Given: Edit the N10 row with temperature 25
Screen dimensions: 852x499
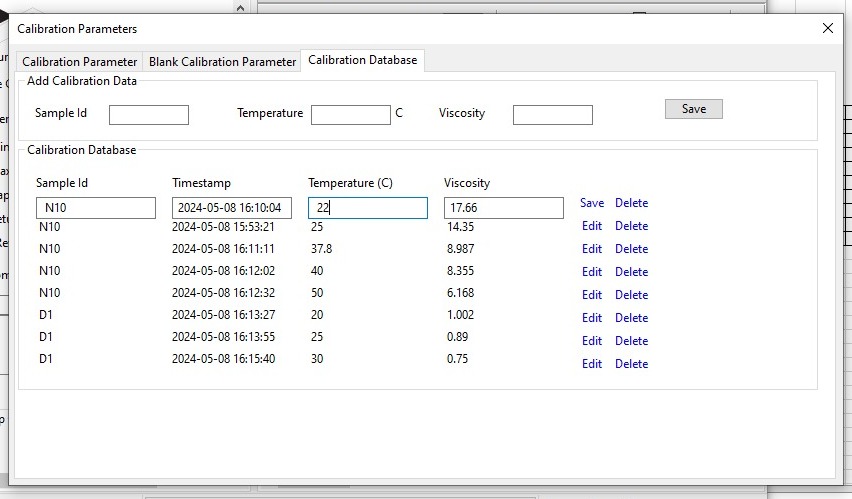Looking at the screenshot, I should point(592,226).
